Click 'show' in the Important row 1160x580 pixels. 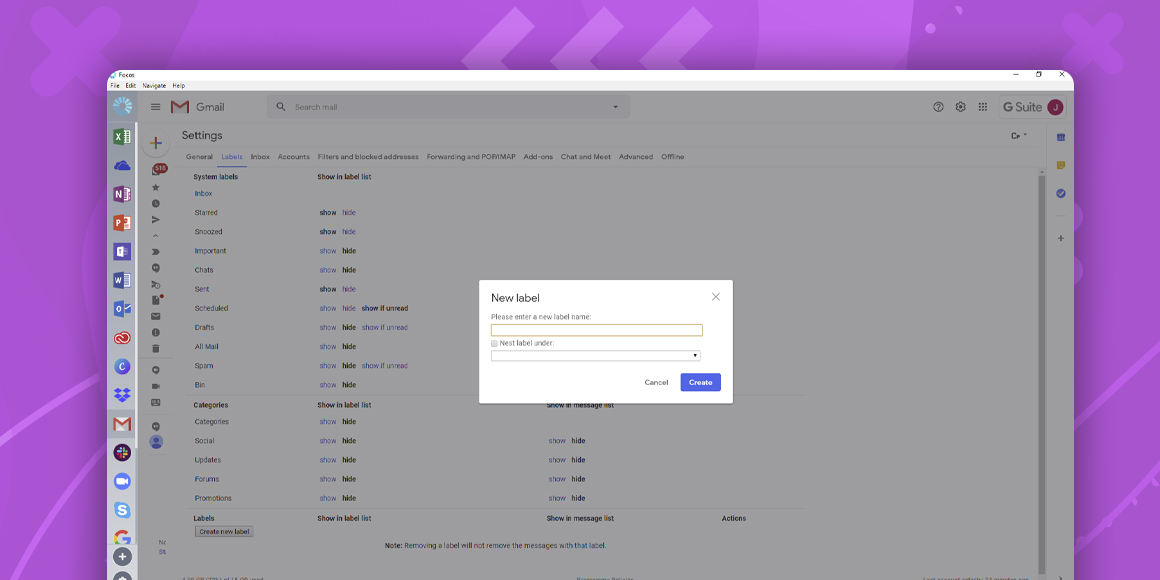328,251
